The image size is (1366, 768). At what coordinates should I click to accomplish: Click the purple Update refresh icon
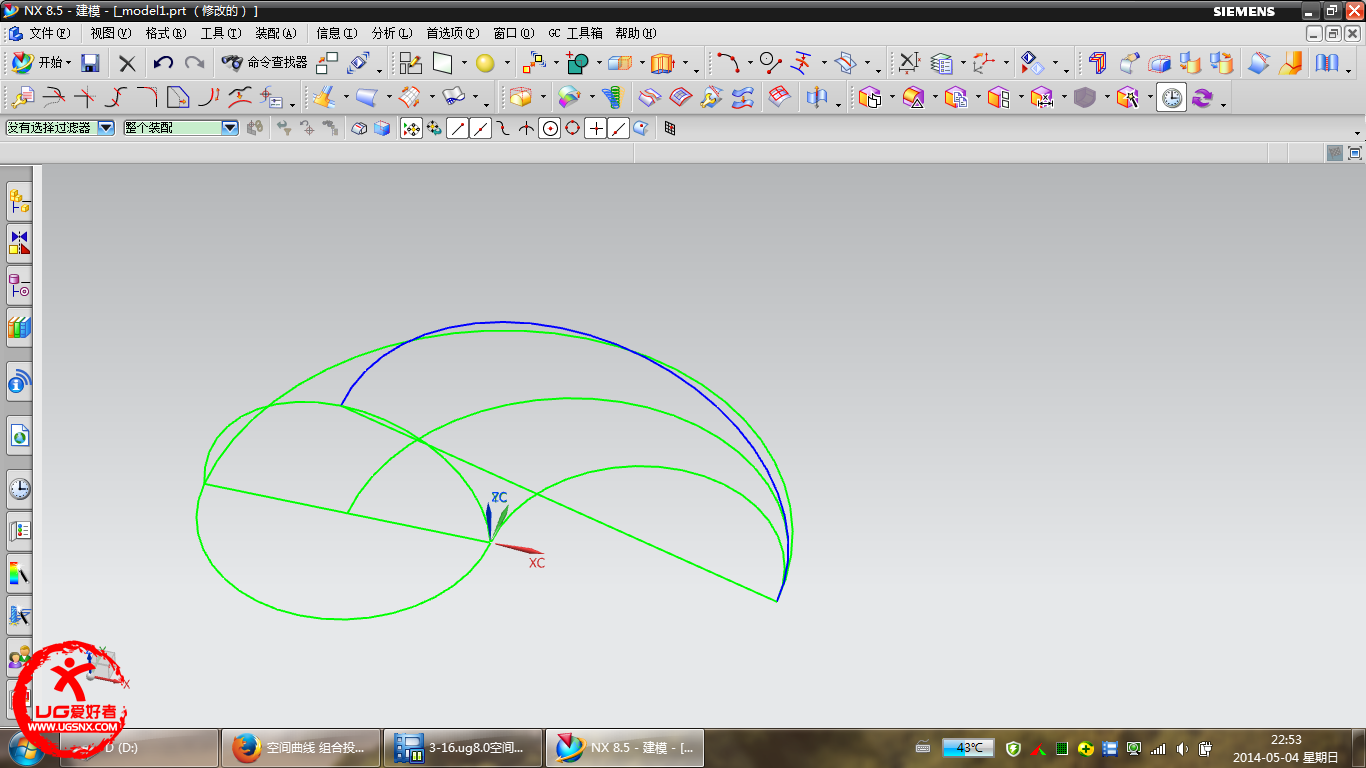1201,97
